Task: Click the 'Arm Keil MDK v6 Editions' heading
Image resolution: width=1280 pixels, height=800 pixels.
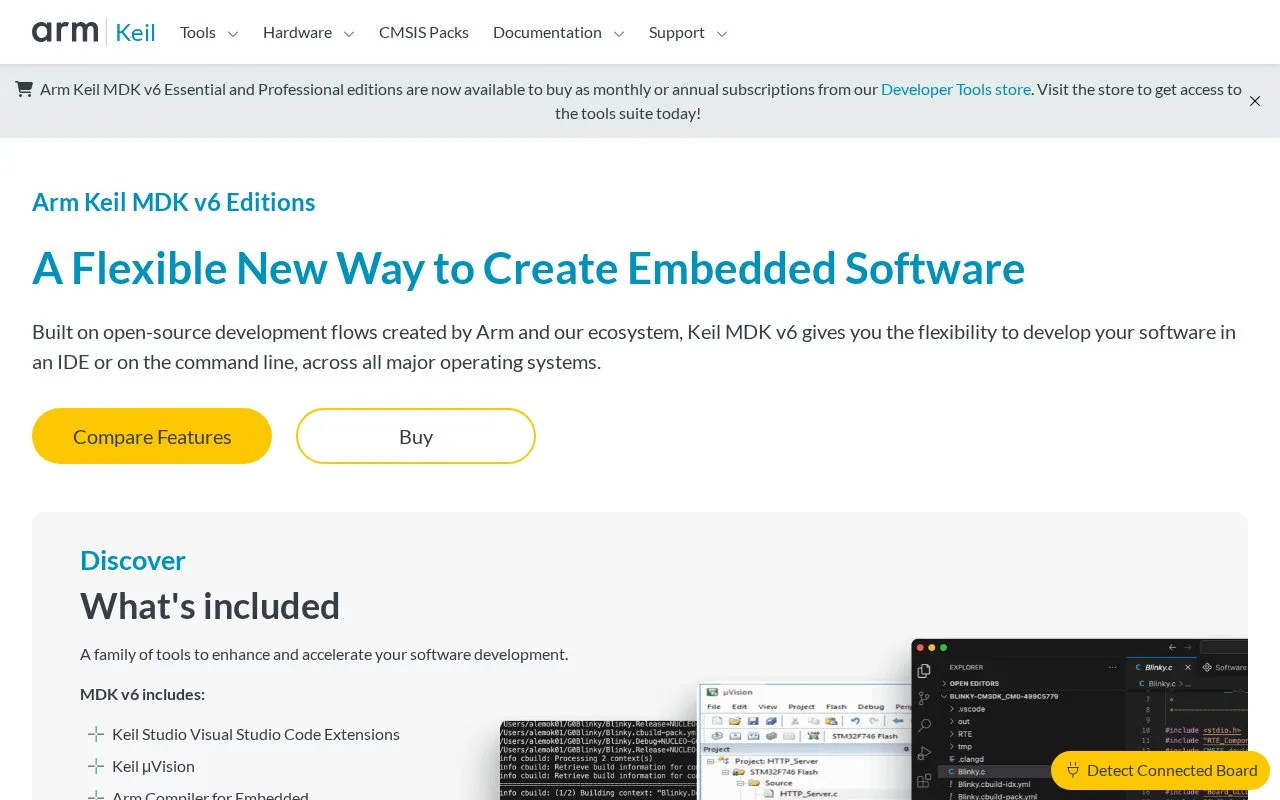Action: (x=174, y=202)
